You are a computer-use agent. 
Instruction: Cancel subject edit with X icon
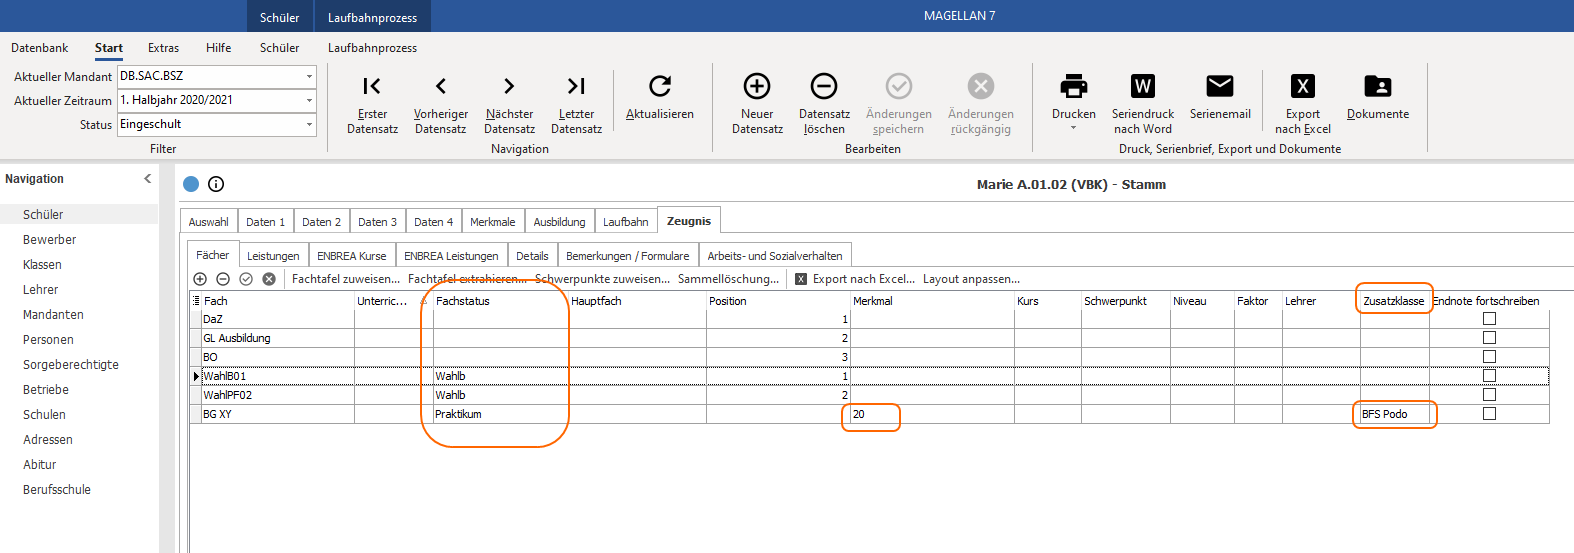pos(269,279)
